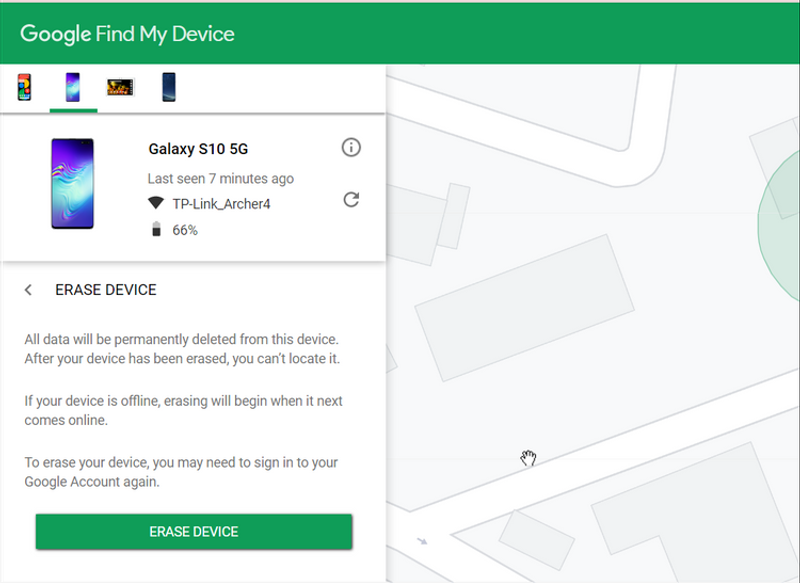
Task: Go back using the arrow beside ERASE DEVICE
Action: tap(28, 290)
